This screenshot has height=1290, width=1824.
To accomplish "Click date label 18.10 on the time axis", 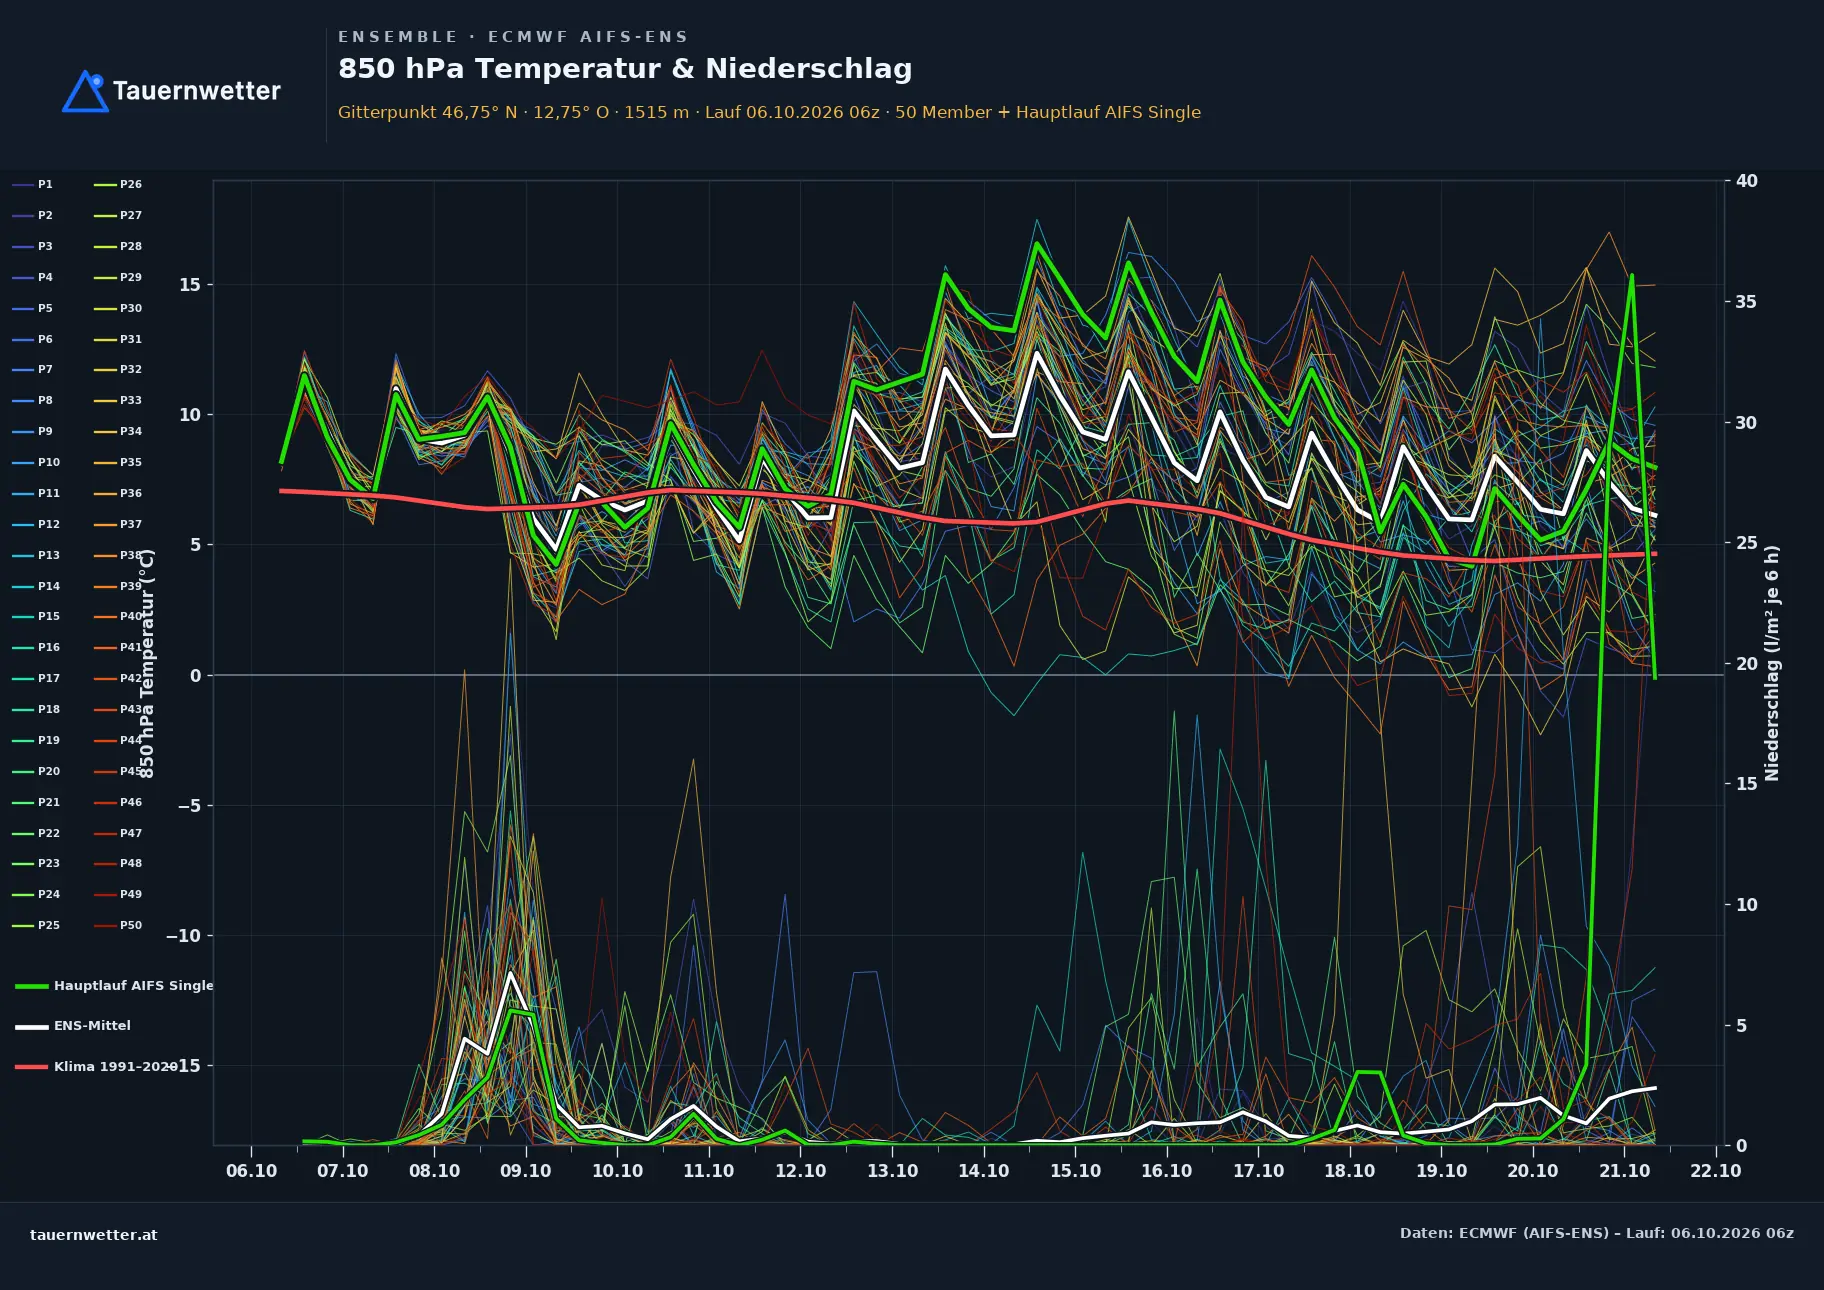I will (1350, 1171).
